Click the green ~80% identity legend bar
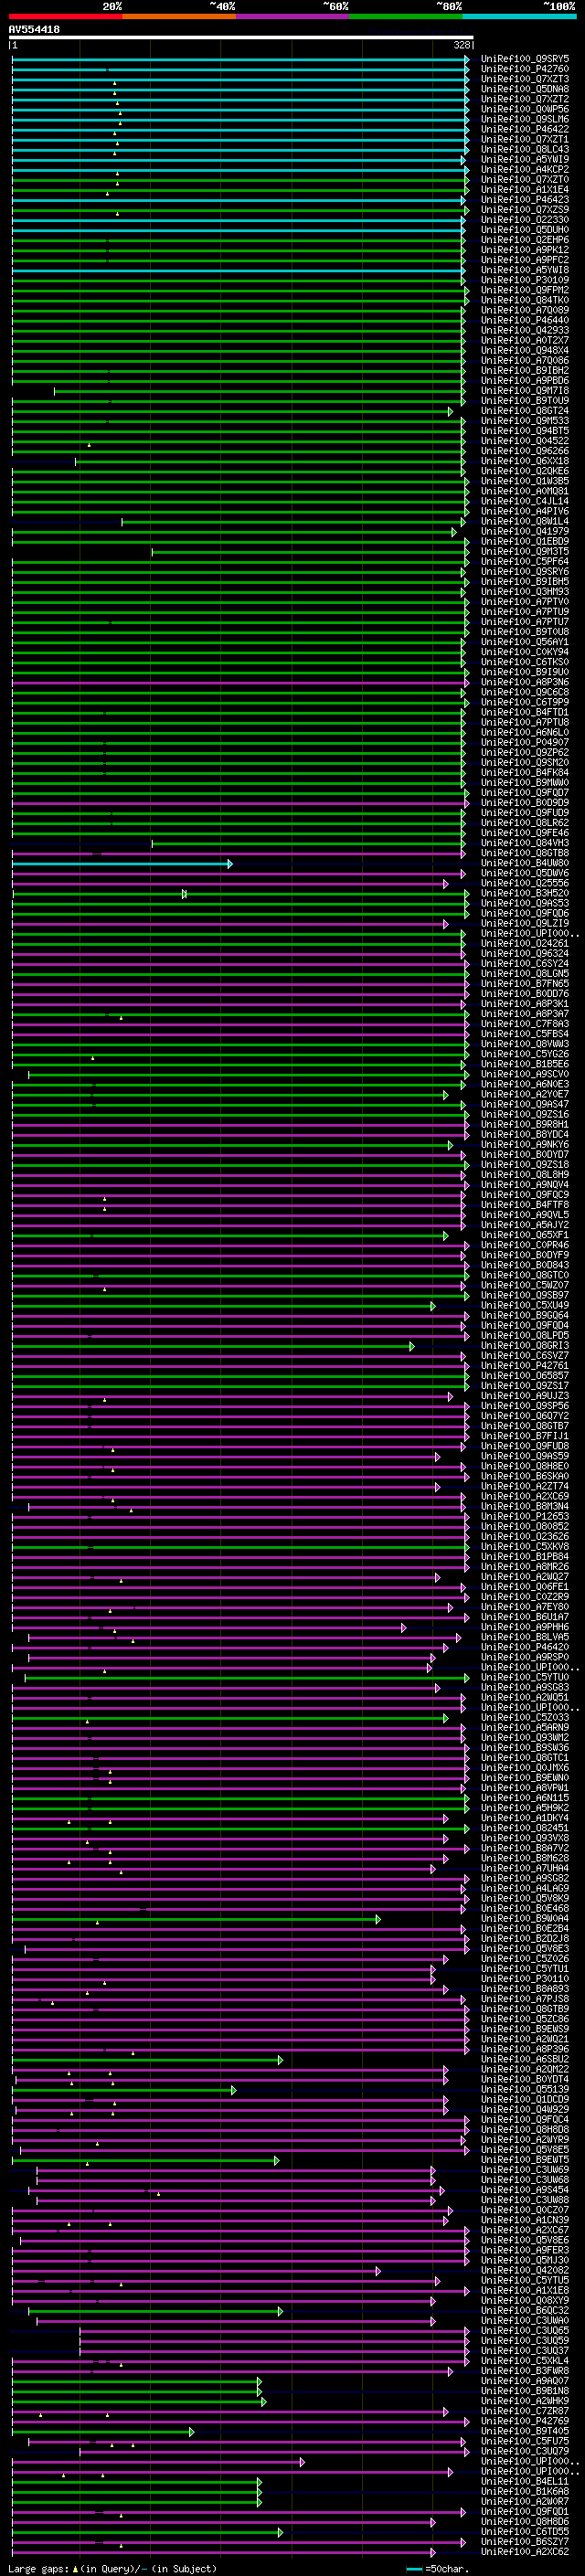The image size is (585, 2576). 406,16
